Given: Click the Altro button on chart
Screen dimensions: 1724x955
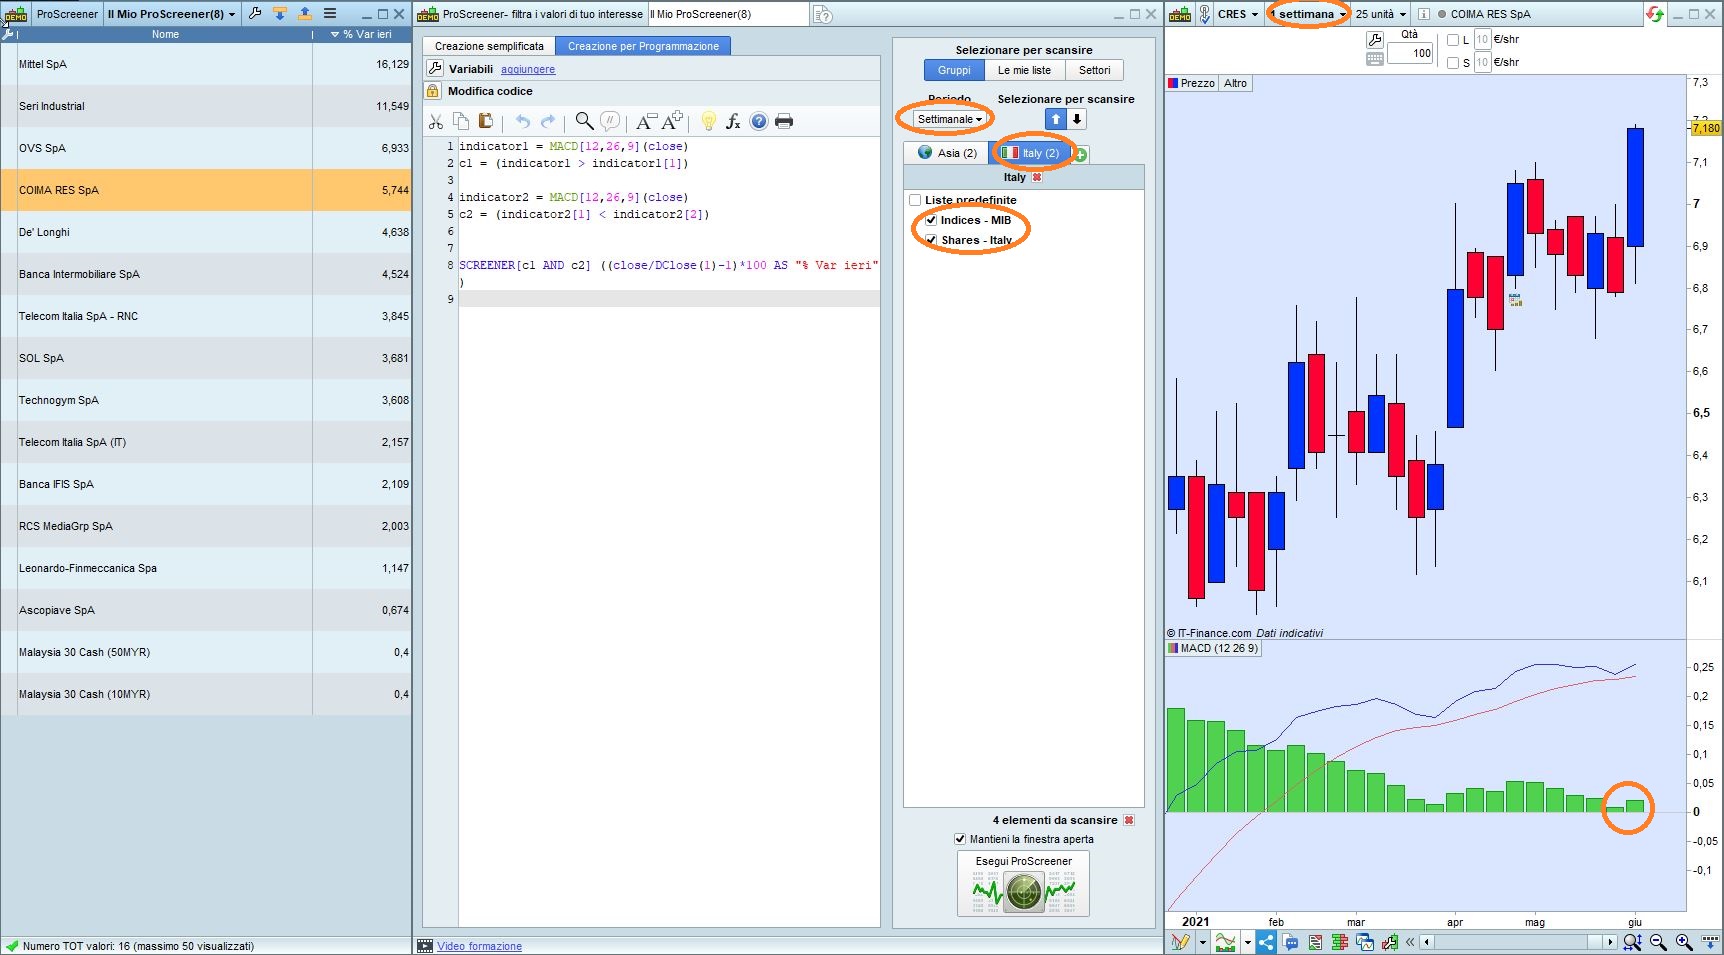Looking at the screenshot, I should 1235,83.
